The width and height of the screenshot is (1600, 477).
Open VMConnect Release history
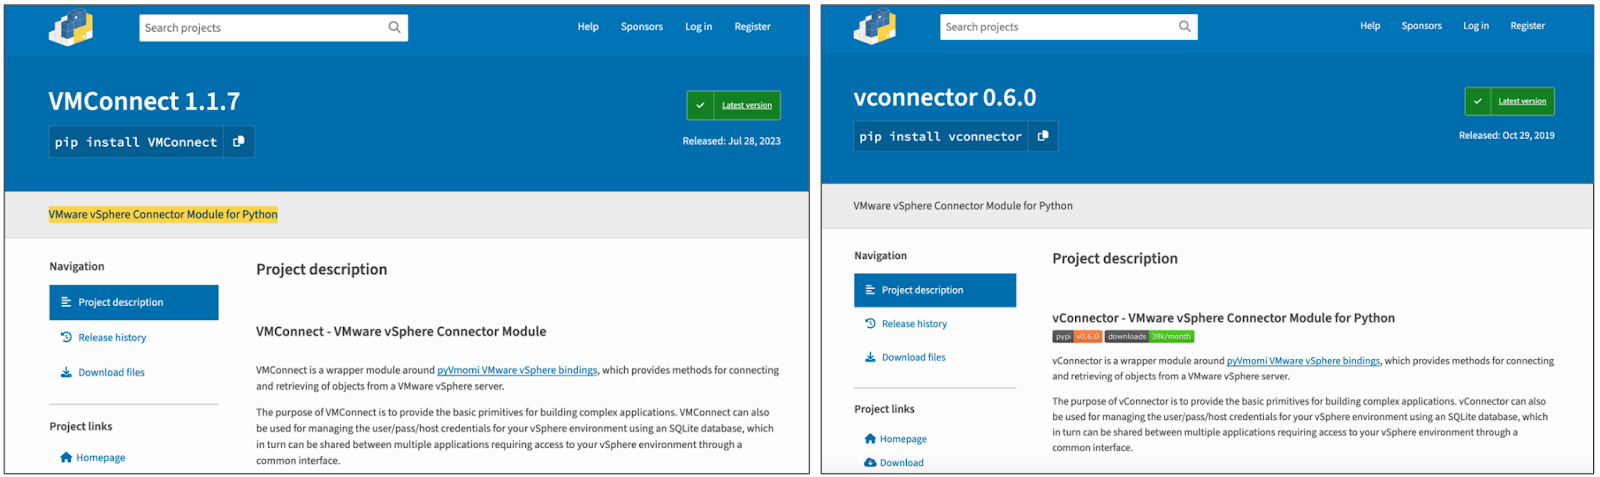(112, 338)
